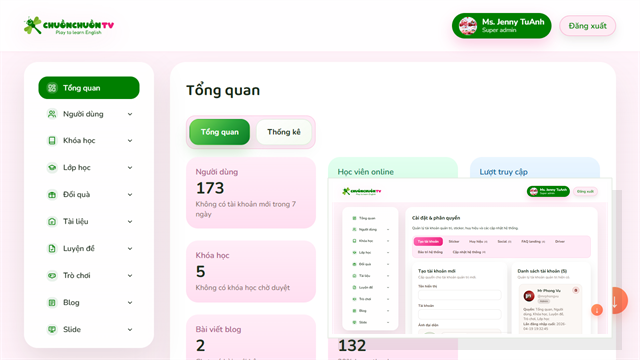Click the Trò chơi game icon
640x360 pixels.
click(52, 276)
